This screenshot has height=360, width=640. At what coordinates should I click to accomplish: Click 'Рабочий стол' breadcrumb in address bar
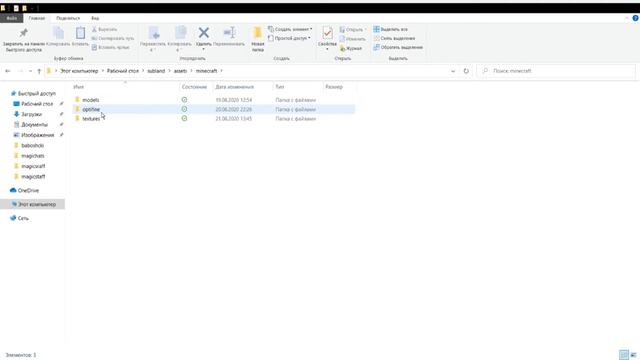click(x=123, y=71)
